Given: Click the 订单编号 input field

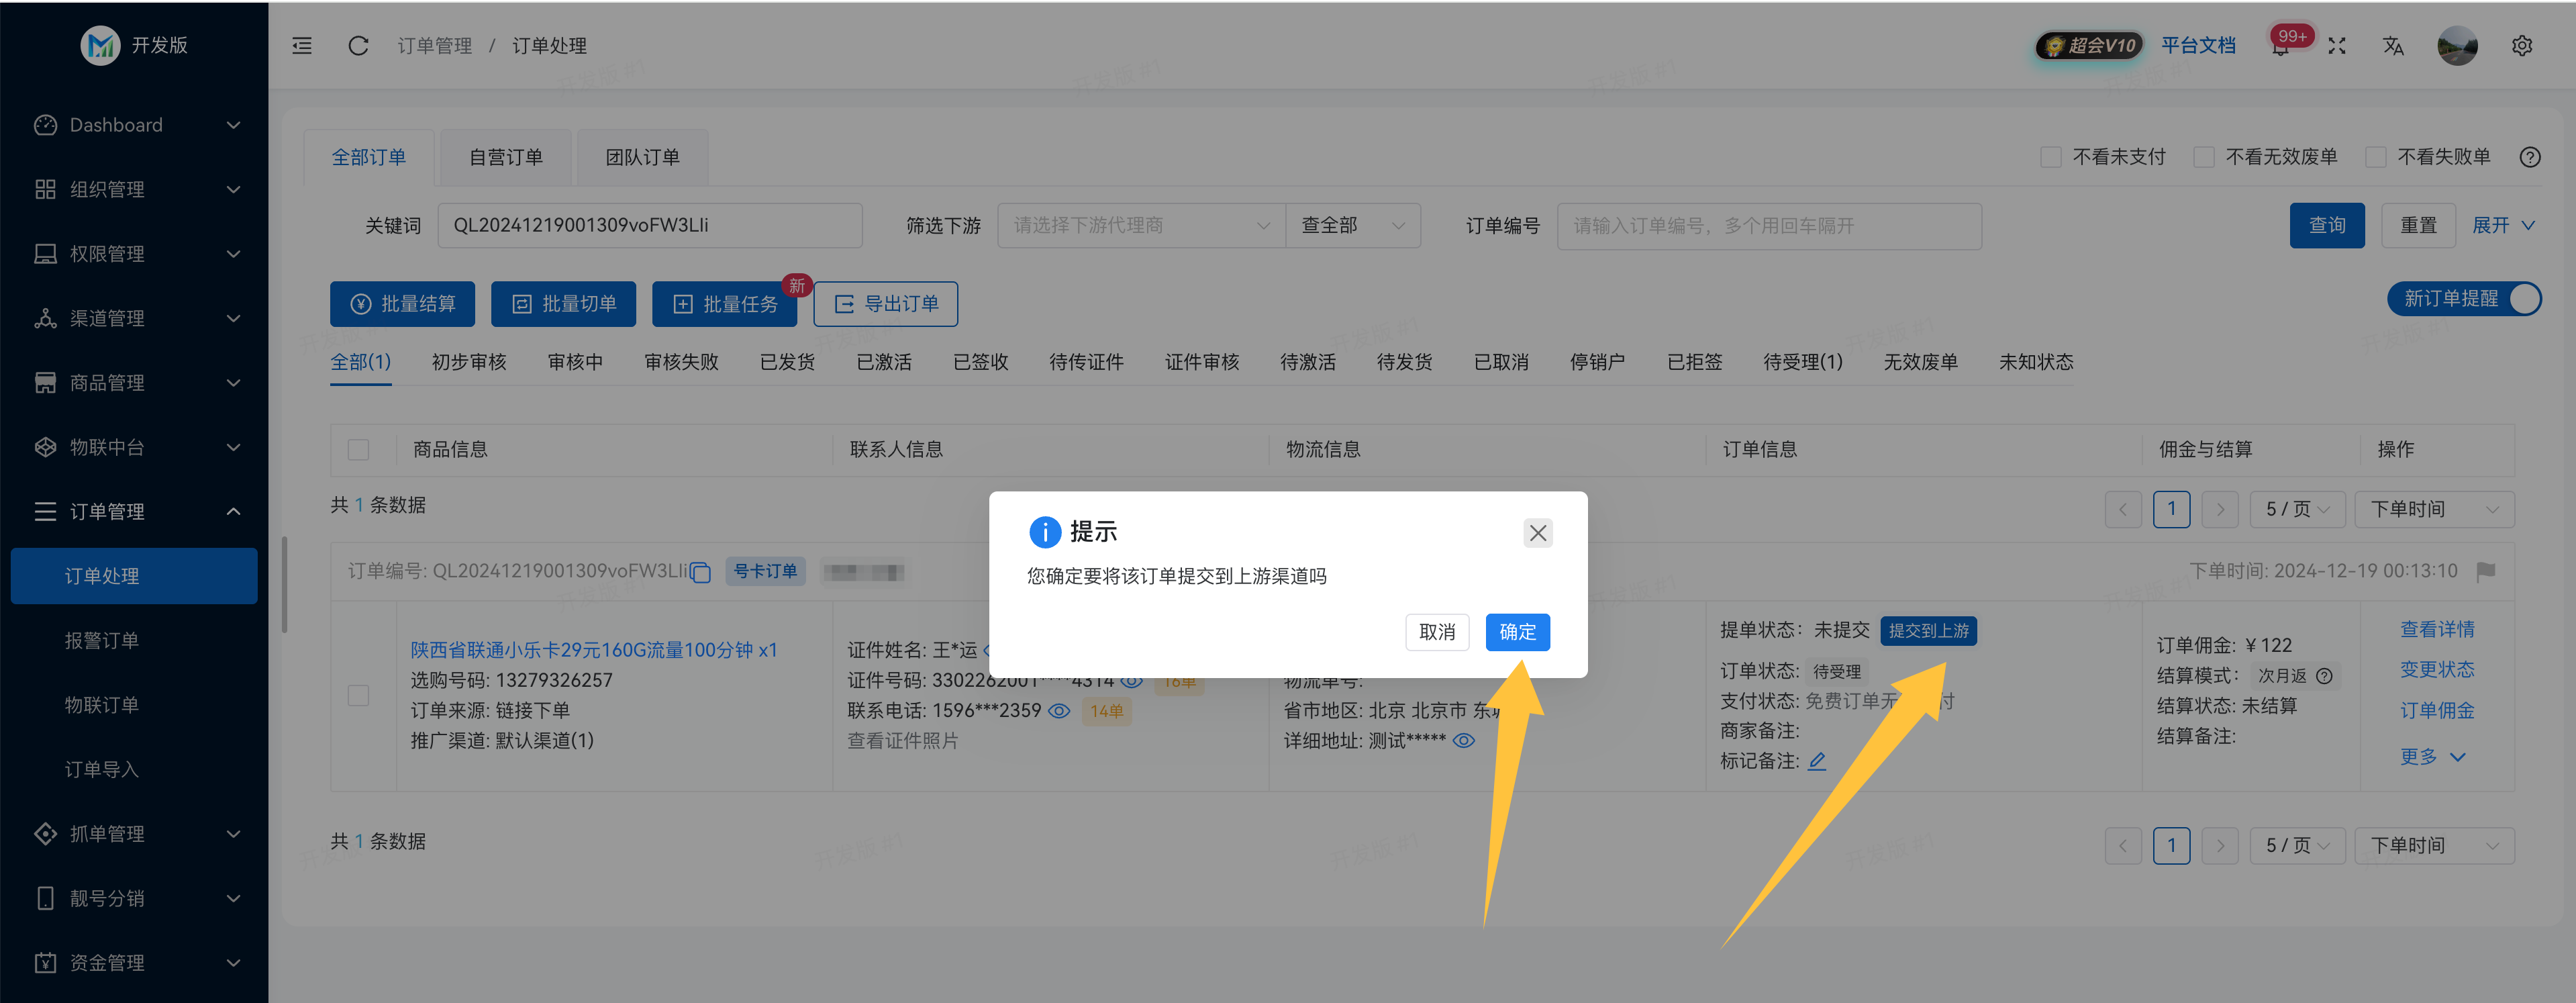Looking at the screenshot, I should (x=1770, y=225).
